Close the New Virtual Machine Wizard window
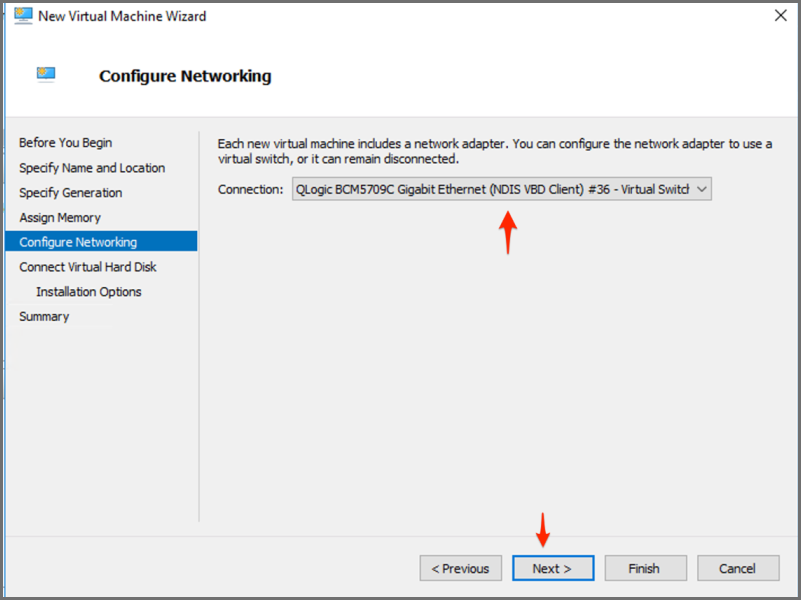This screenshot has height=600, width=801. point(779,16)
